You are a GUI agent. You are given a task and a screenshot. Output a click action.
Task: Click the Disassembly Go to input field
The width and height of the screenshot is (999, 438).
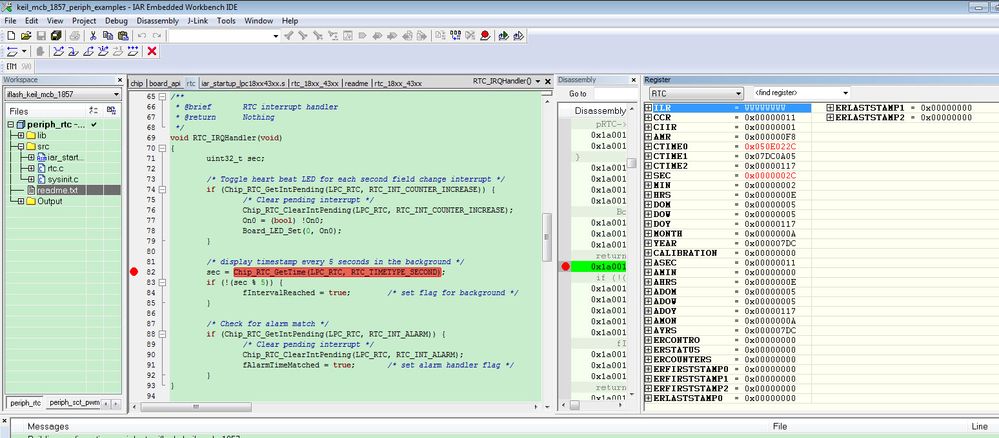coord(614,94)
